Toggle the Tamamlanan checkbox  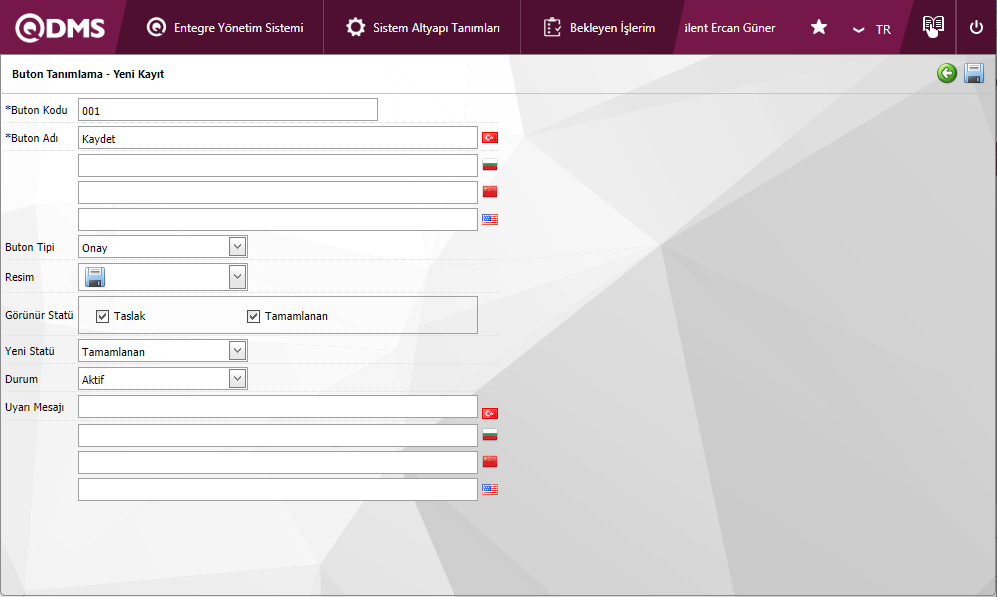[x=253, y=316]
